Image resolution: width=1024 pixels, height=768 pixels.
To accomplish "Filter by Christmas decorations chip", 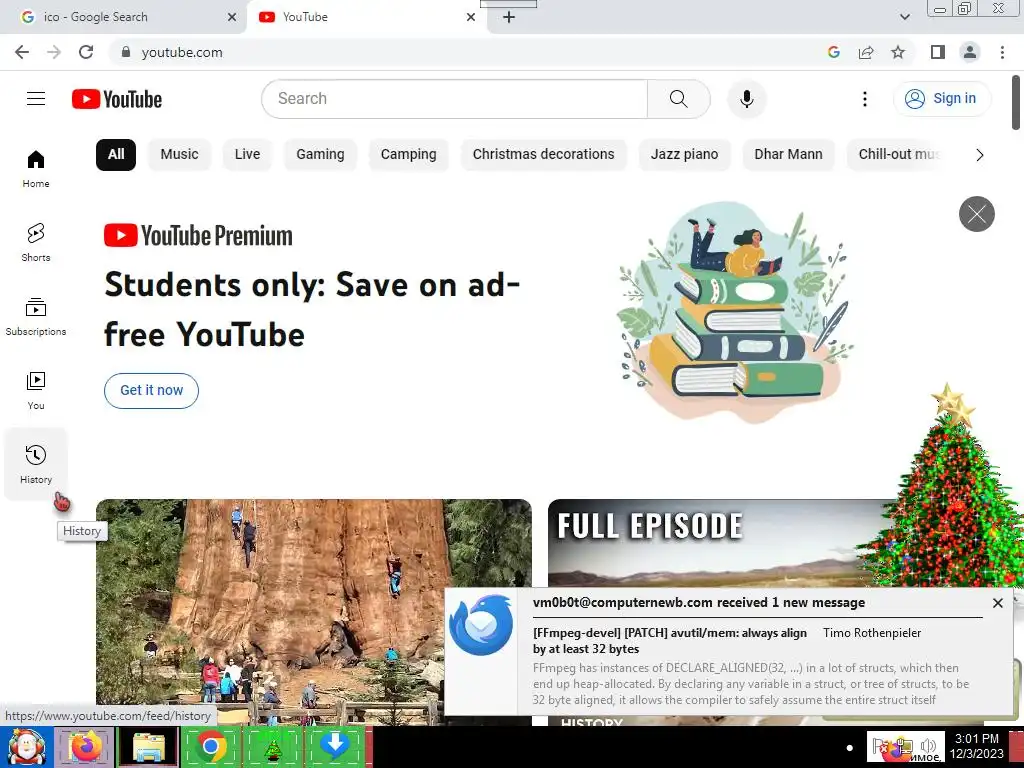I will point(543,155).
